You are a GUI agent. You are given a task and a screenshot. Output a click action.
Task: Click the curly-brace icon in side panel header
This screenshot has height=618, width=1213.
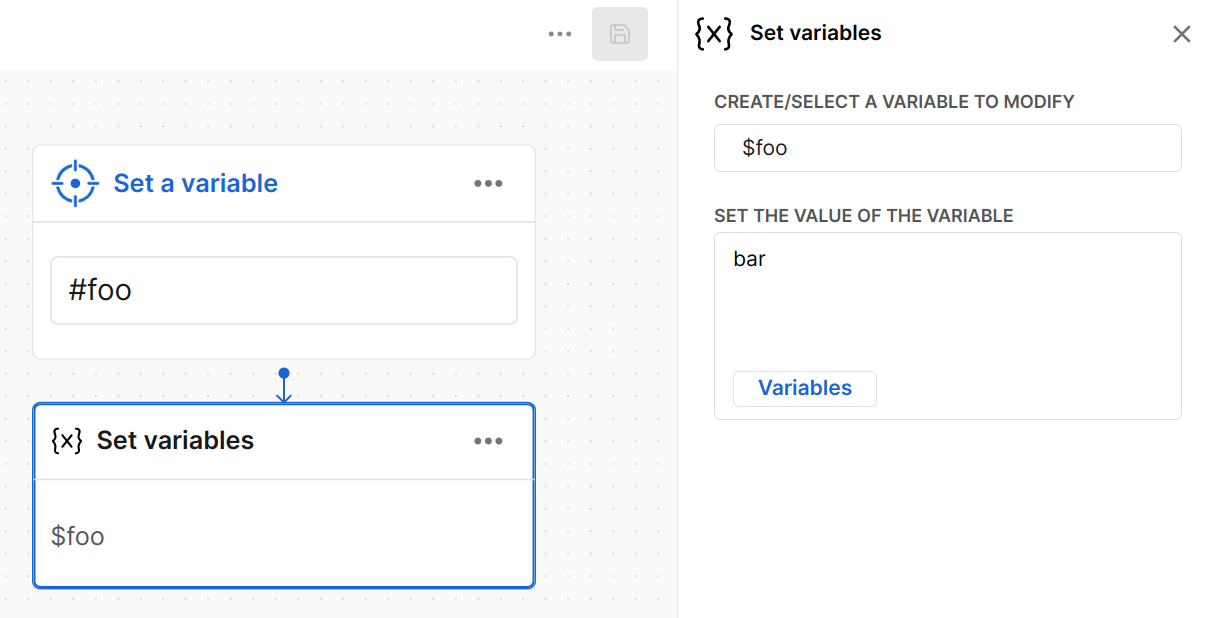[x=714, y=34]
